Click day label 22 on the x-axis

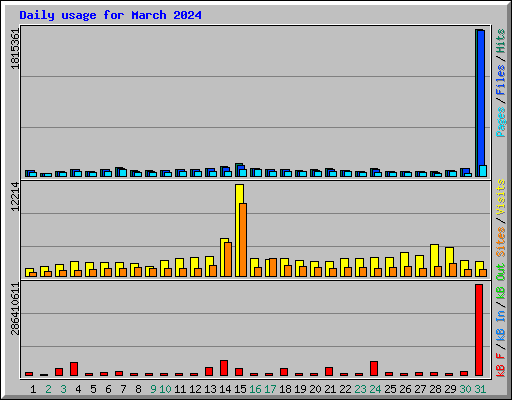tap(345, 389)
